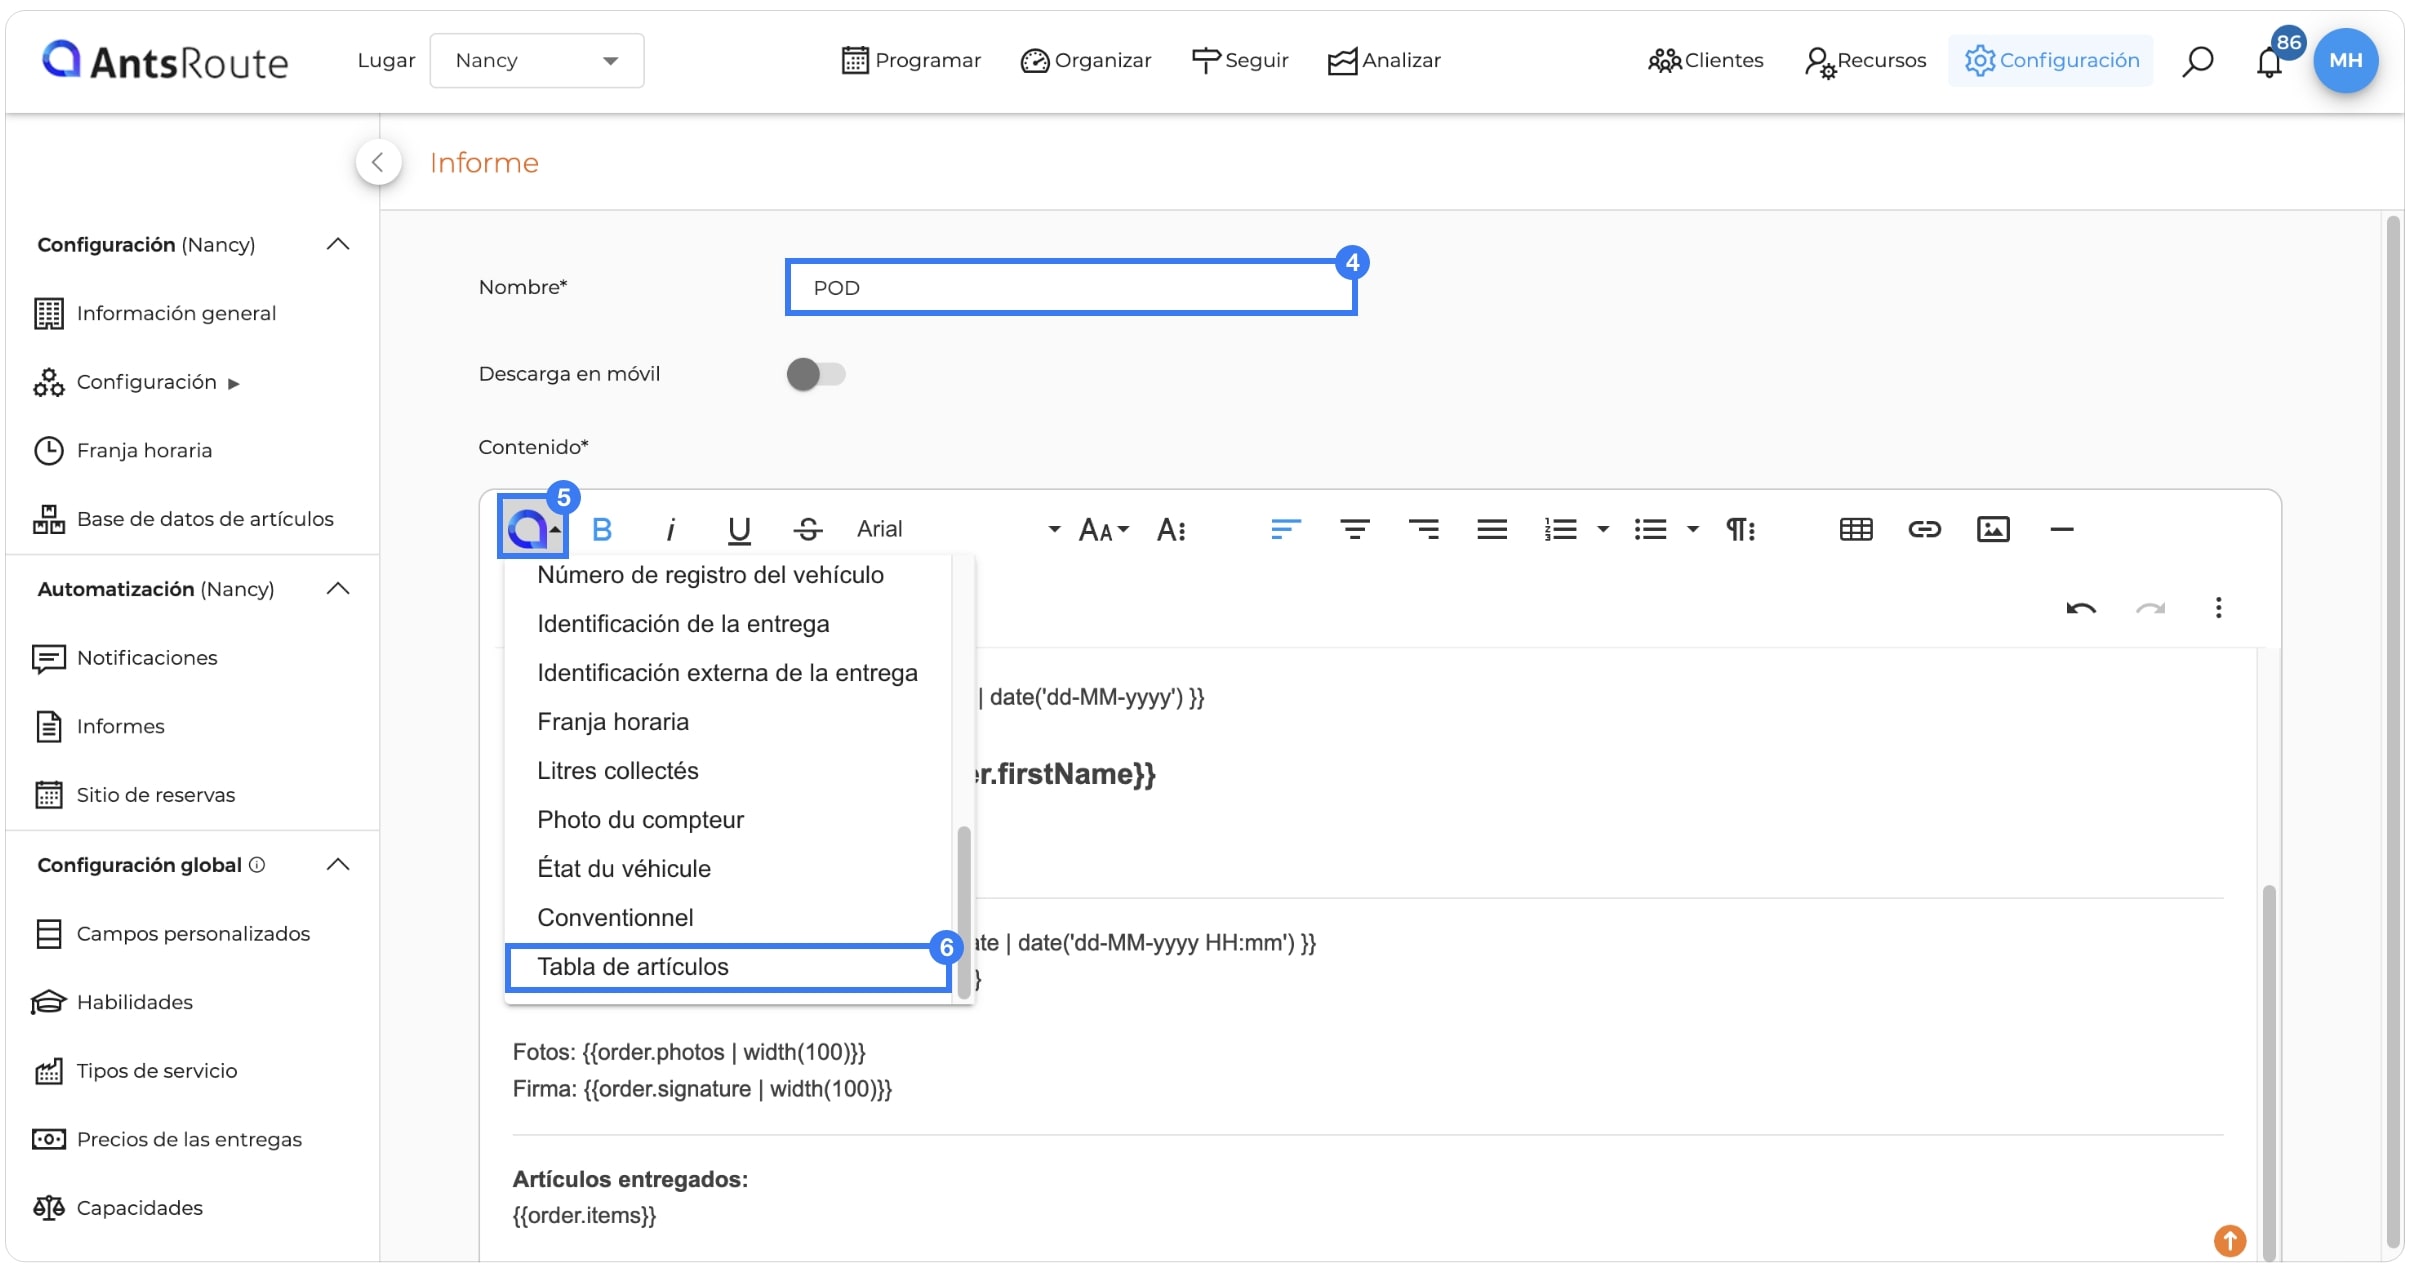Open the Programar tab

point(911,61)
